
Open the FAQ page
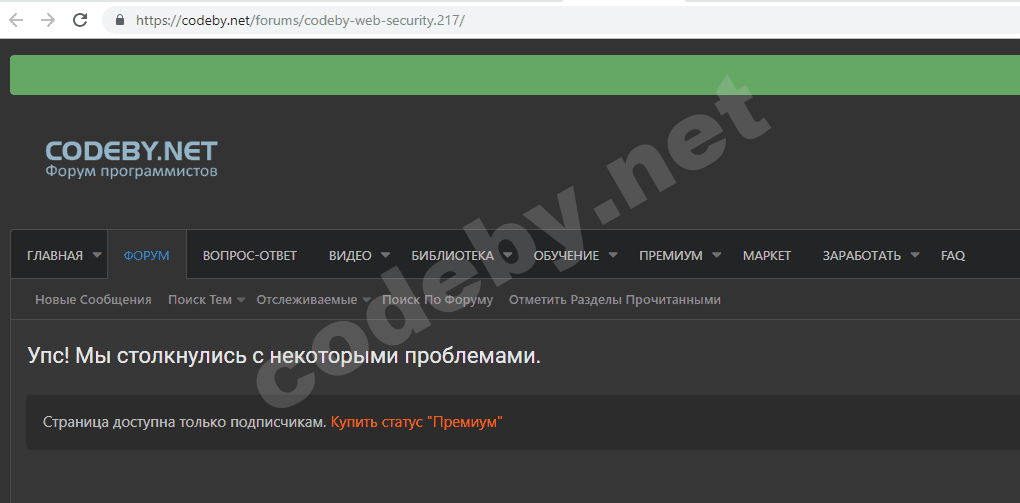click(x=953, y=256)
